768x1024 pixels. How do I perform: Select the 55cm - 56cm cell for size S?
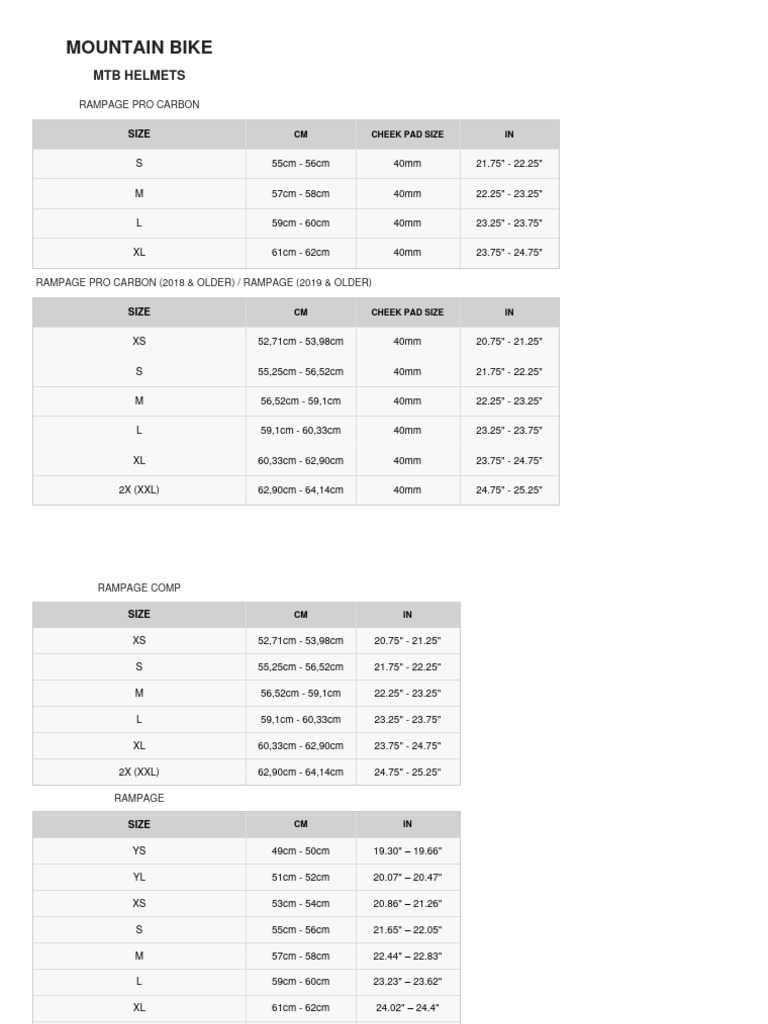click(x=300, y=163)
